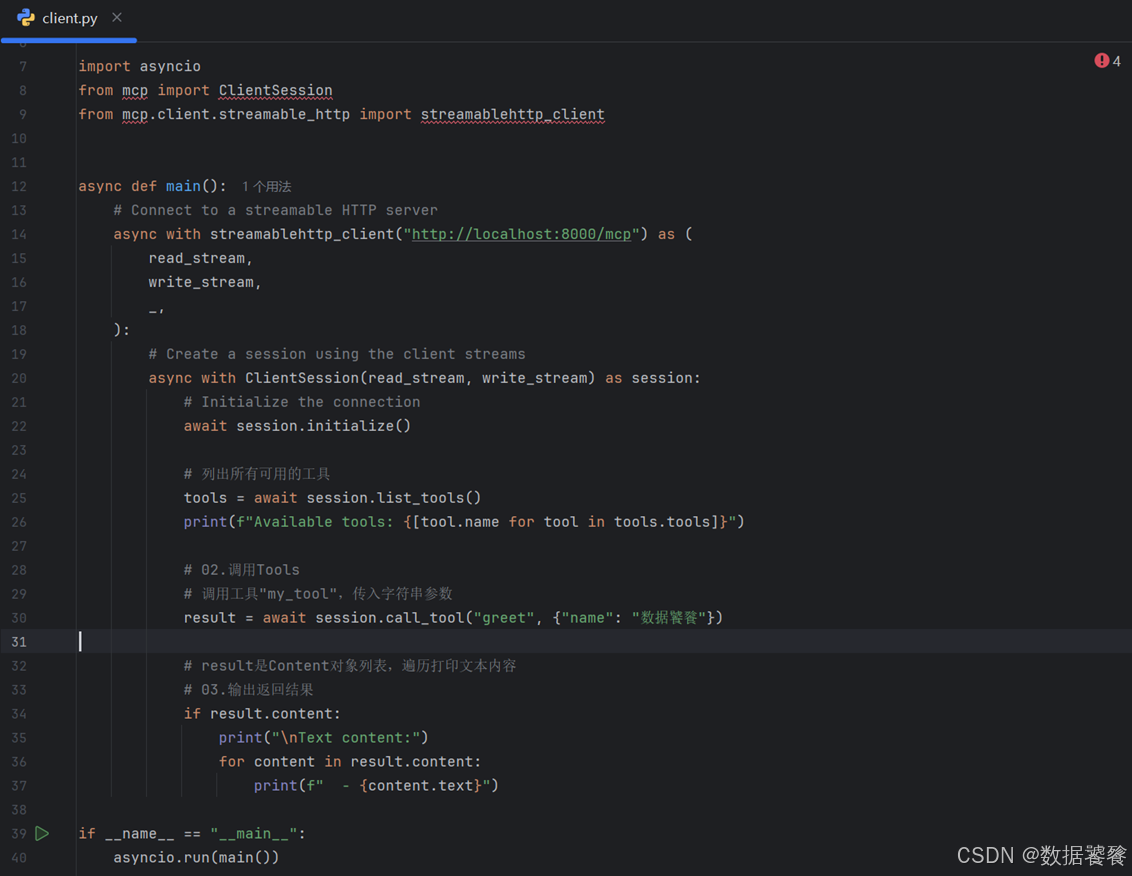The height and width of the screenshot is (876, 1132).
Task: Click the '# 列出所有可用的工具' comment
Action: [257, 474]
